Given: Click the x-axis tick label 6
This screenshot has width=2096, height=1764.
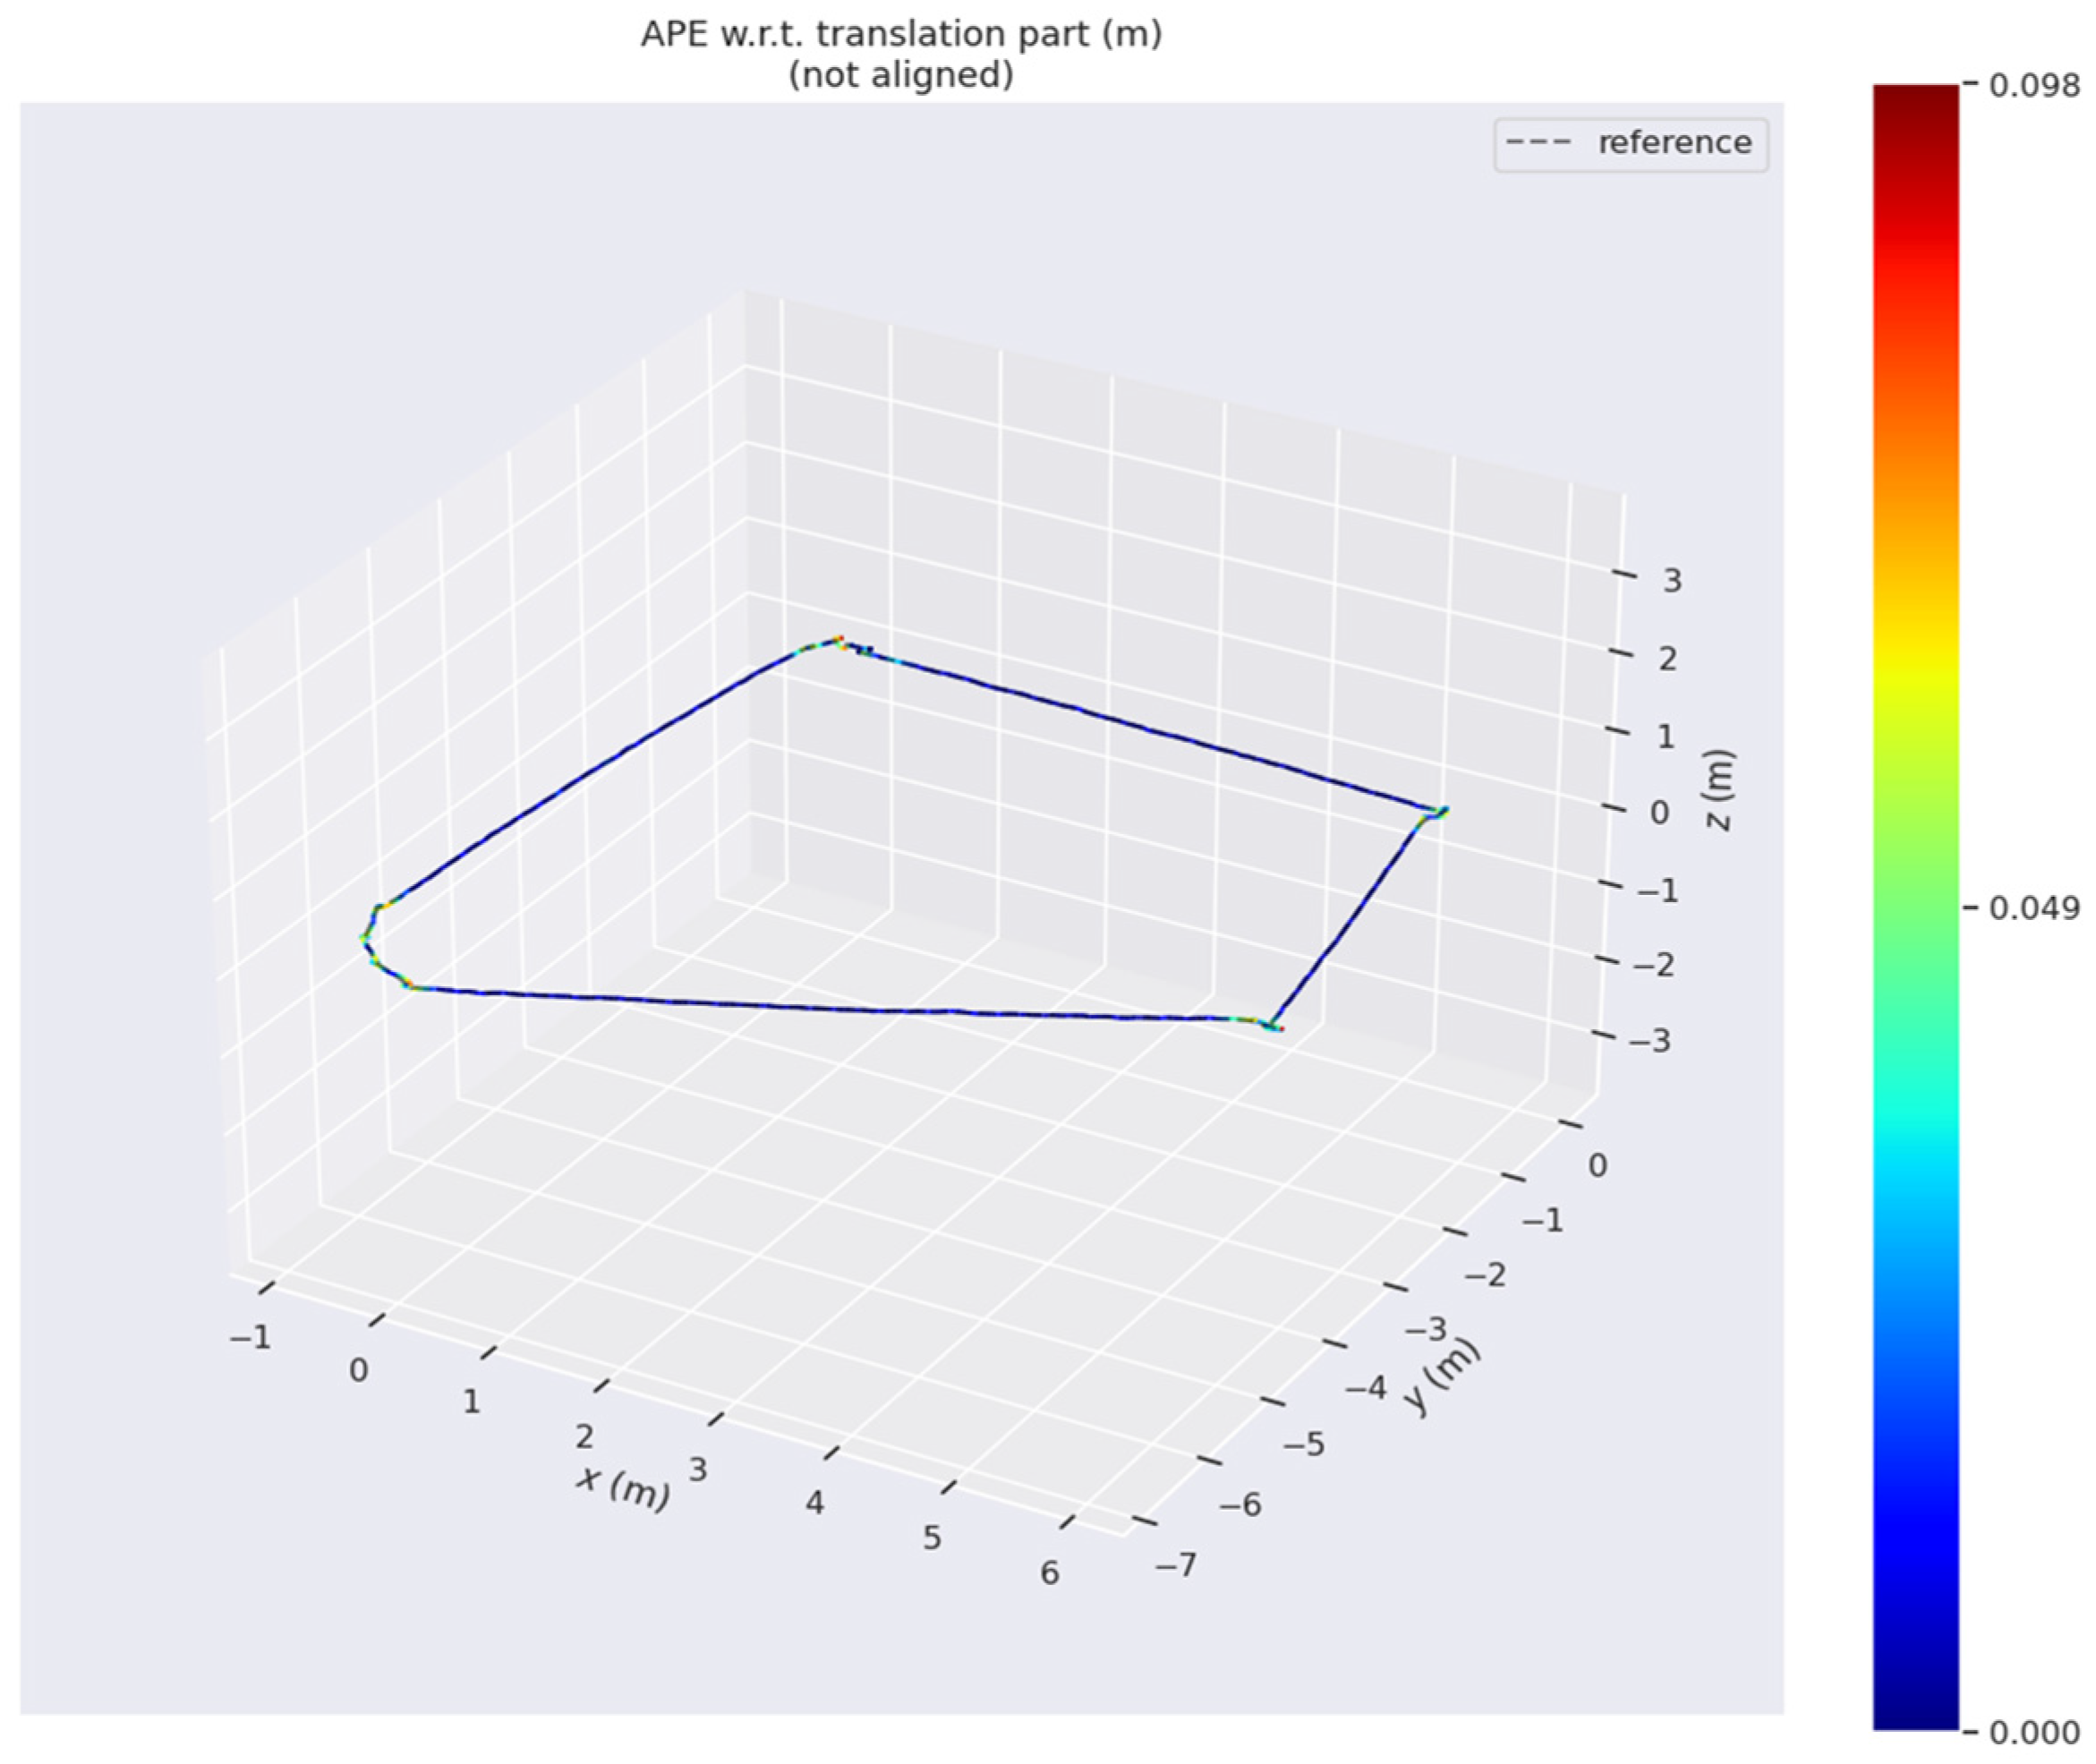Looking at the screenshot, I should click(x=1049, y=1573).
